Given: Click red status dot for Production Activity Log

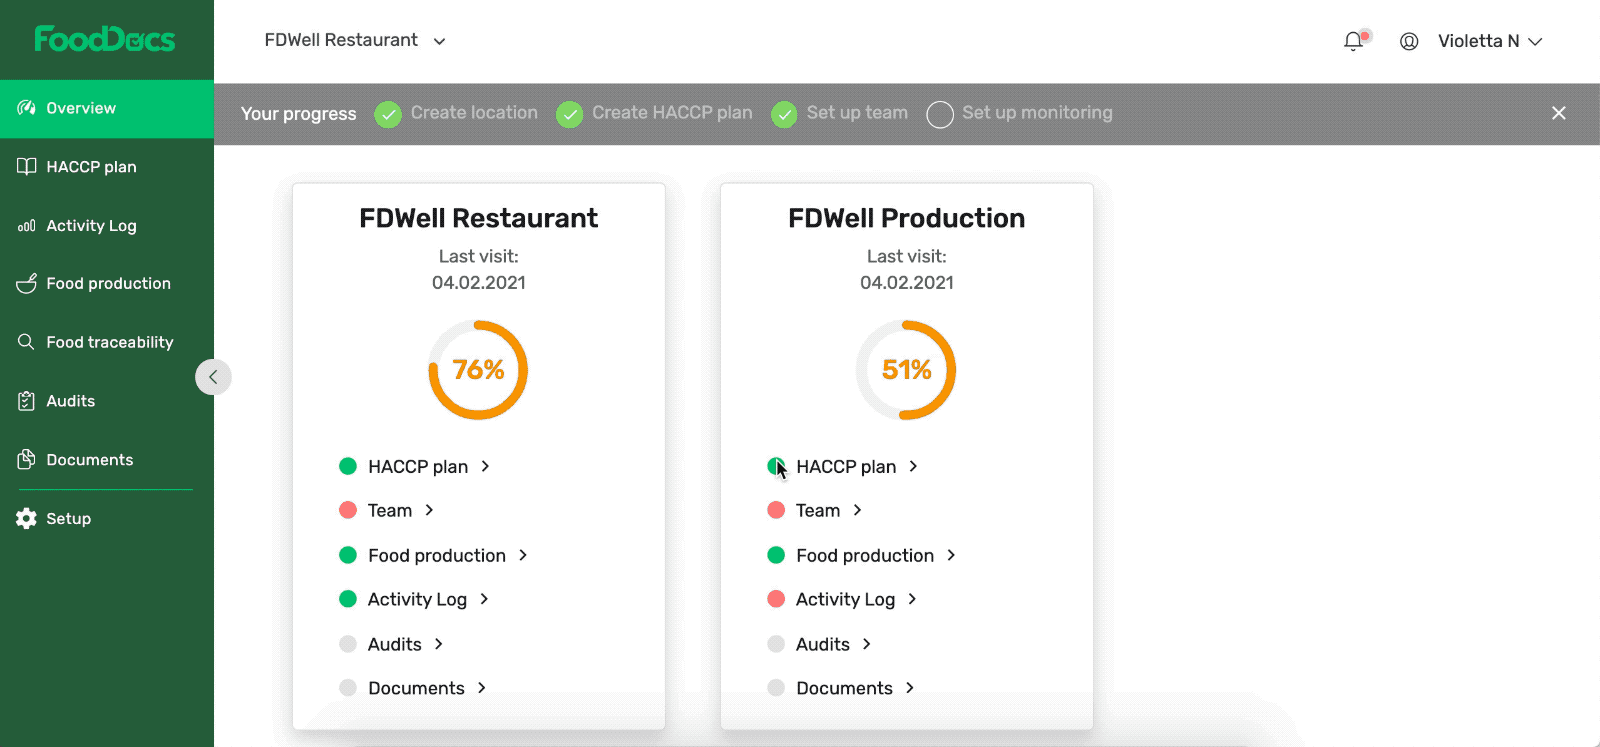Looking at the screenshot, I should (776, 599).
